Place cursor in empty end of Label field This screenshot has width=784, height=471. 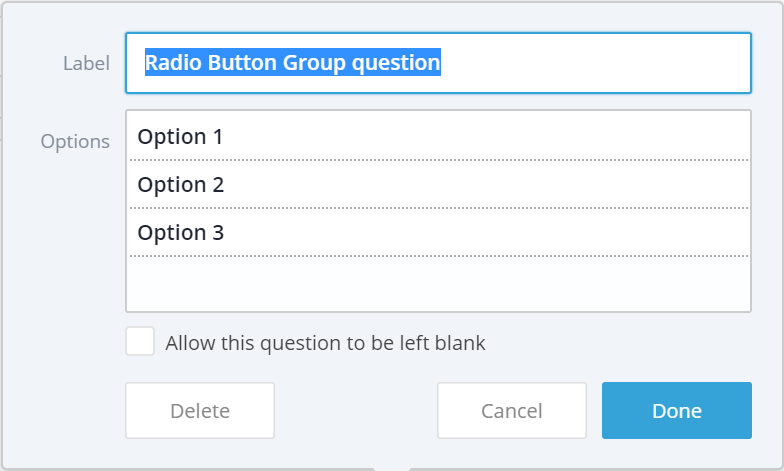click(x=595, y=63)
